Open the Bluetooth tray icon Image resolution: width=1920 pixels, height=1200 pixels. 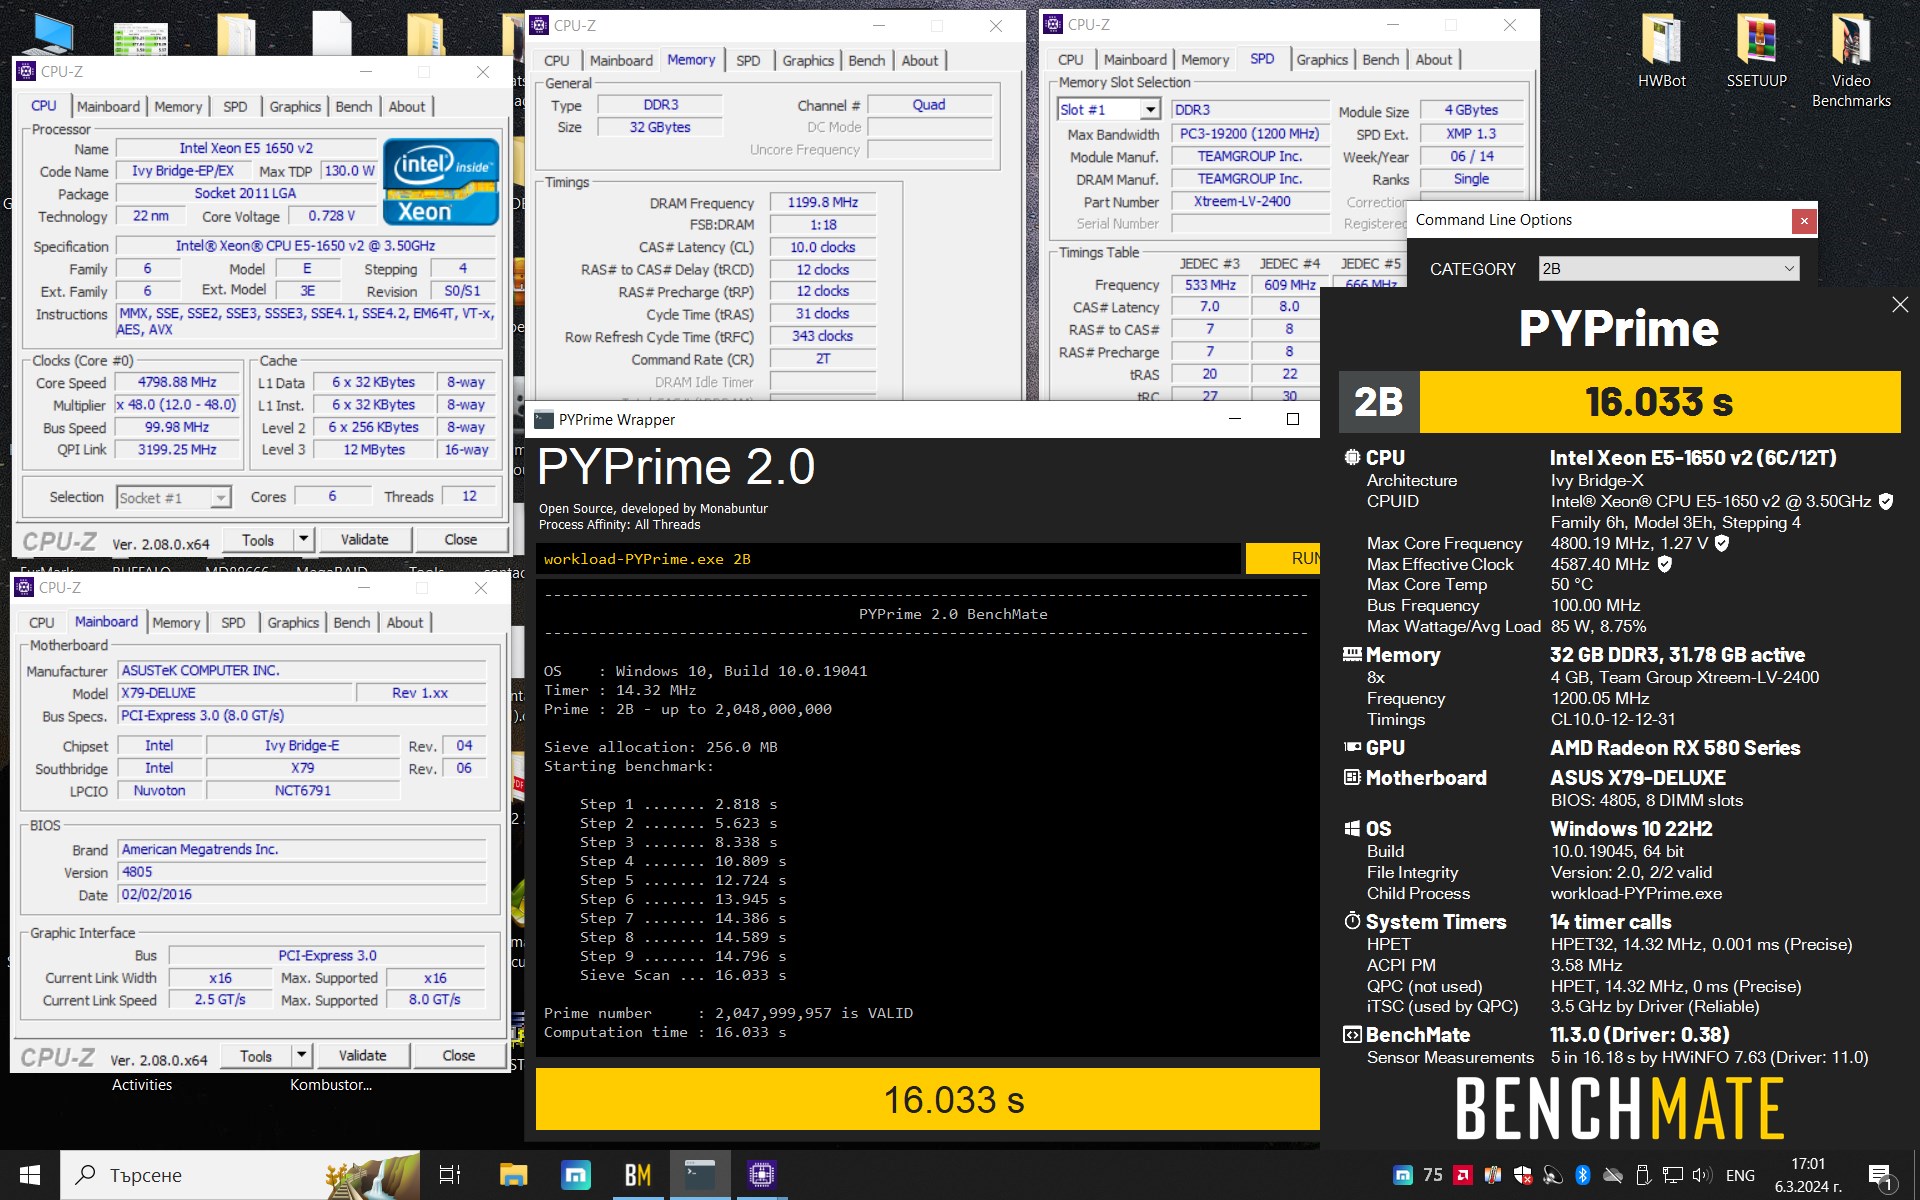click(1583, 1175)
